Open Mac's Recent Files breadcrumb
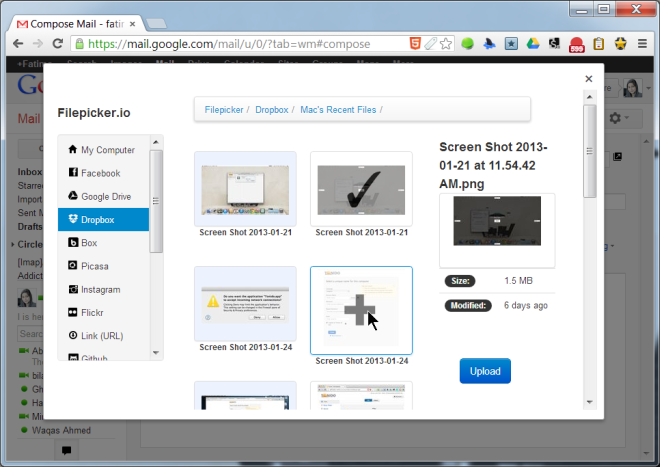The height and width of the screenshot is (467, 660). pos(338,110)
